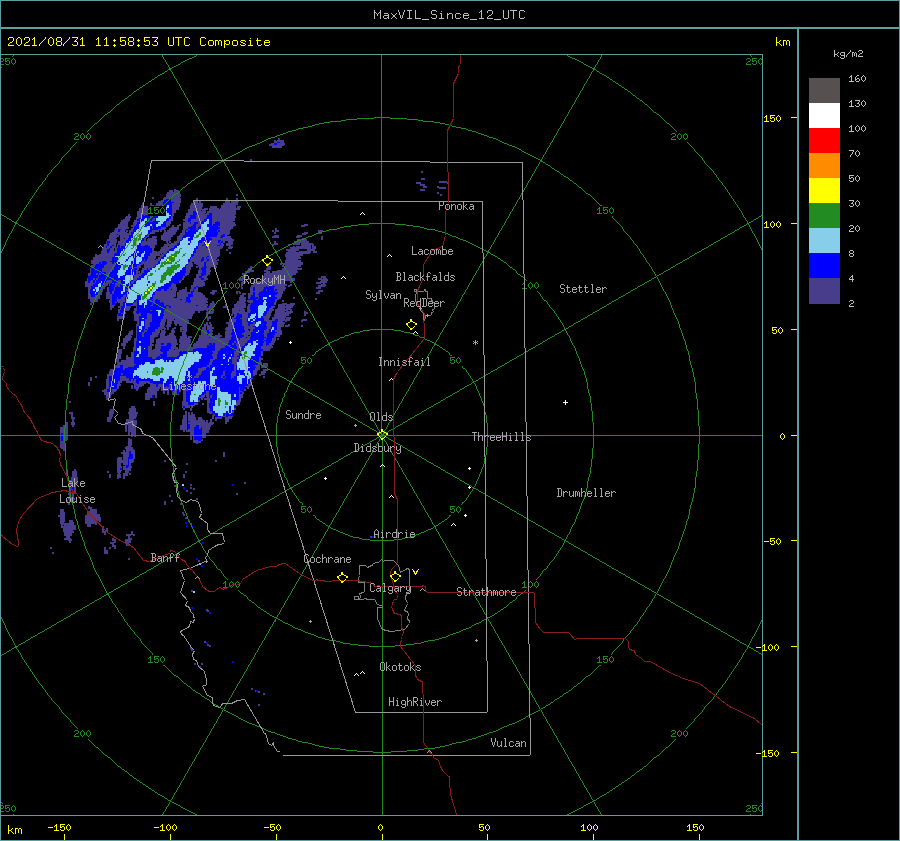Screen dimensions: 900x841
Task: Click the purple 4 legend color block
Action: [824, 290]
